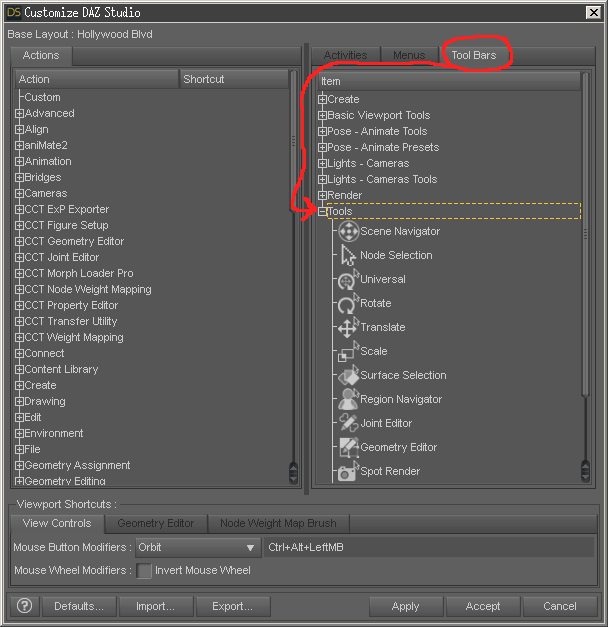Click the Joint Editor tool icon
The height and width of the screenshot is (627, 608).
tap(348, 423)
